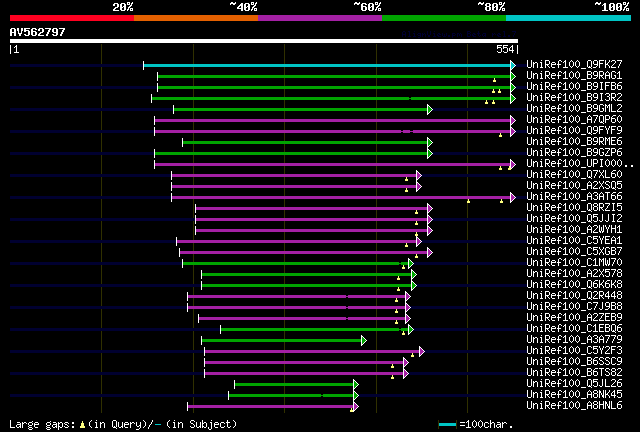Select UniRef100_Q7XL60 label
Screen dimensions: 640x432
(x=574, y=175)
